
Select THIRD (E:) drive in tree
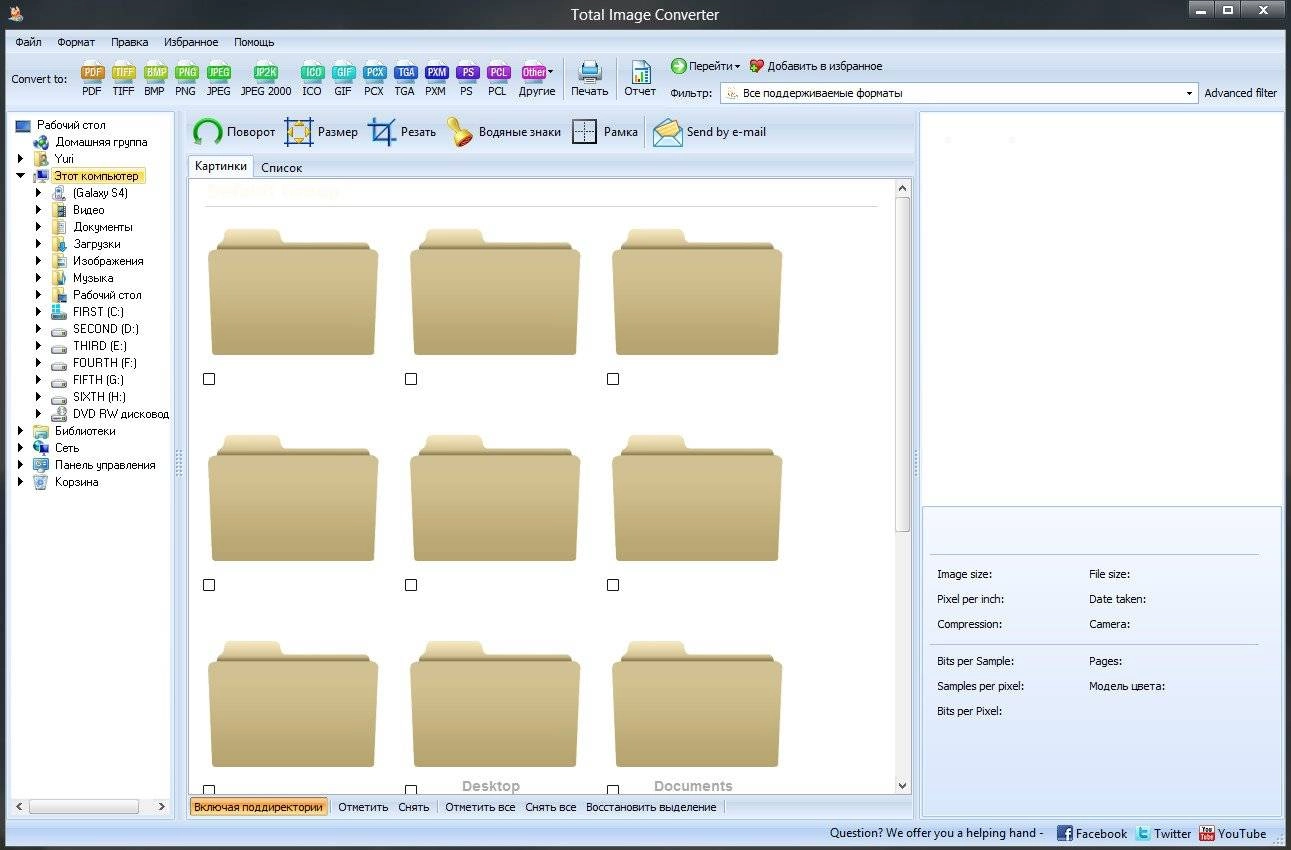[x=99, y=346]
